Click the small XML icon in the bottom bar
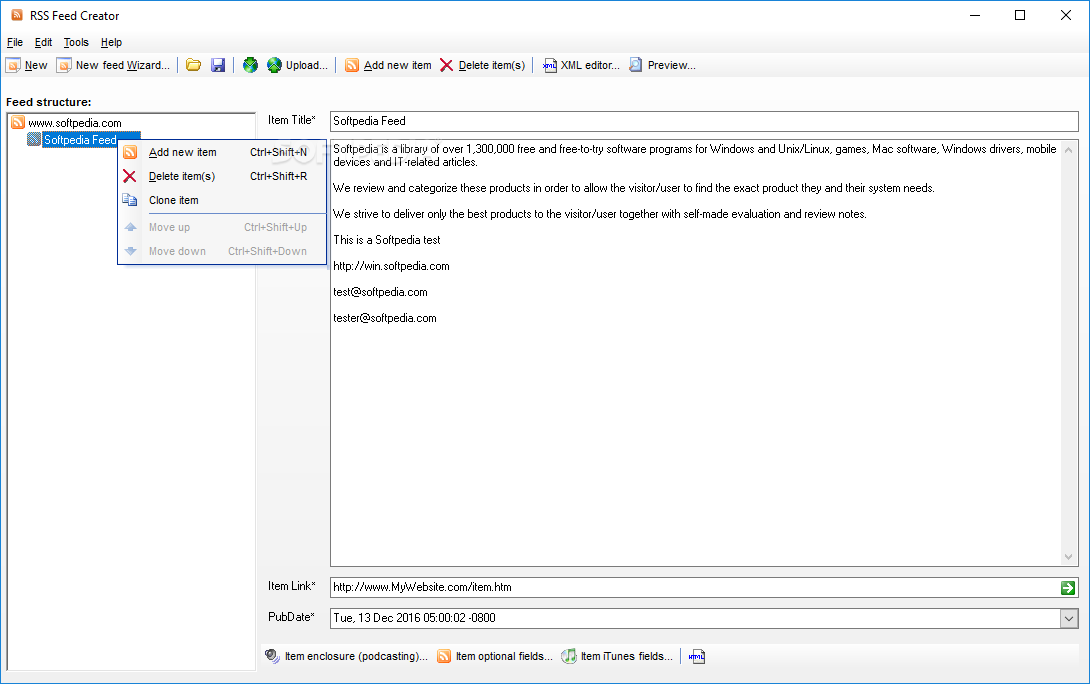The image size is (1090, 684). coord(697,656)
